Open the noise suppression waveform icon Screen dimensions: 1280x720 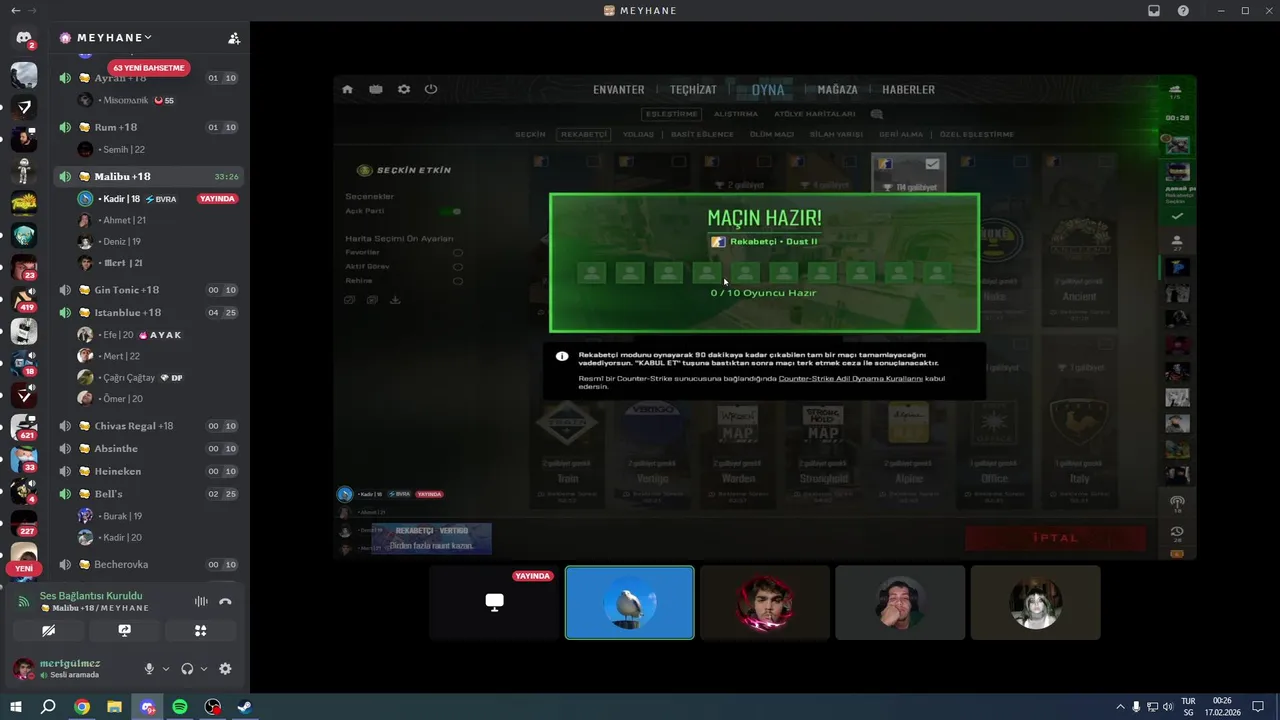coord(201,601)
